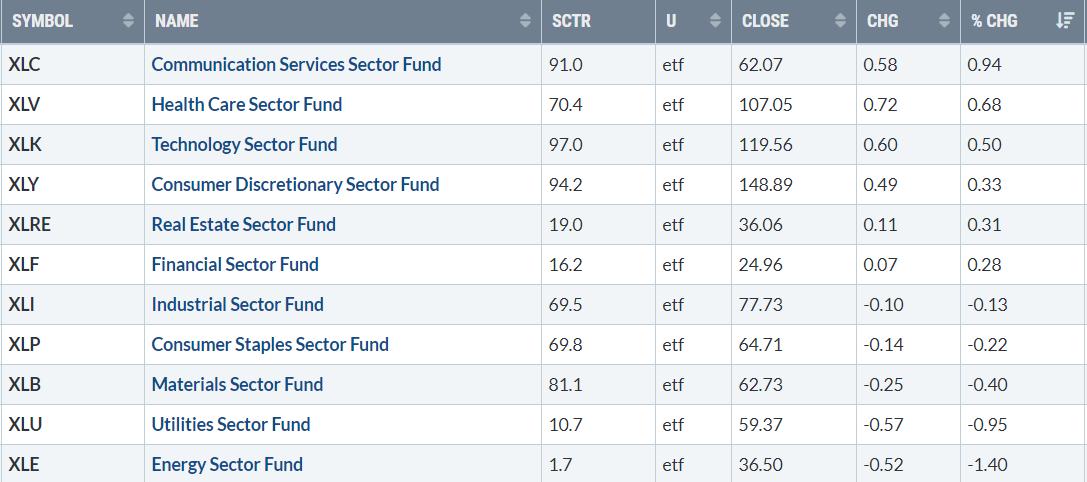1087x482 pixels.
Task: Click CHG column sort arrows icon
Action: (x=944, y=21)
